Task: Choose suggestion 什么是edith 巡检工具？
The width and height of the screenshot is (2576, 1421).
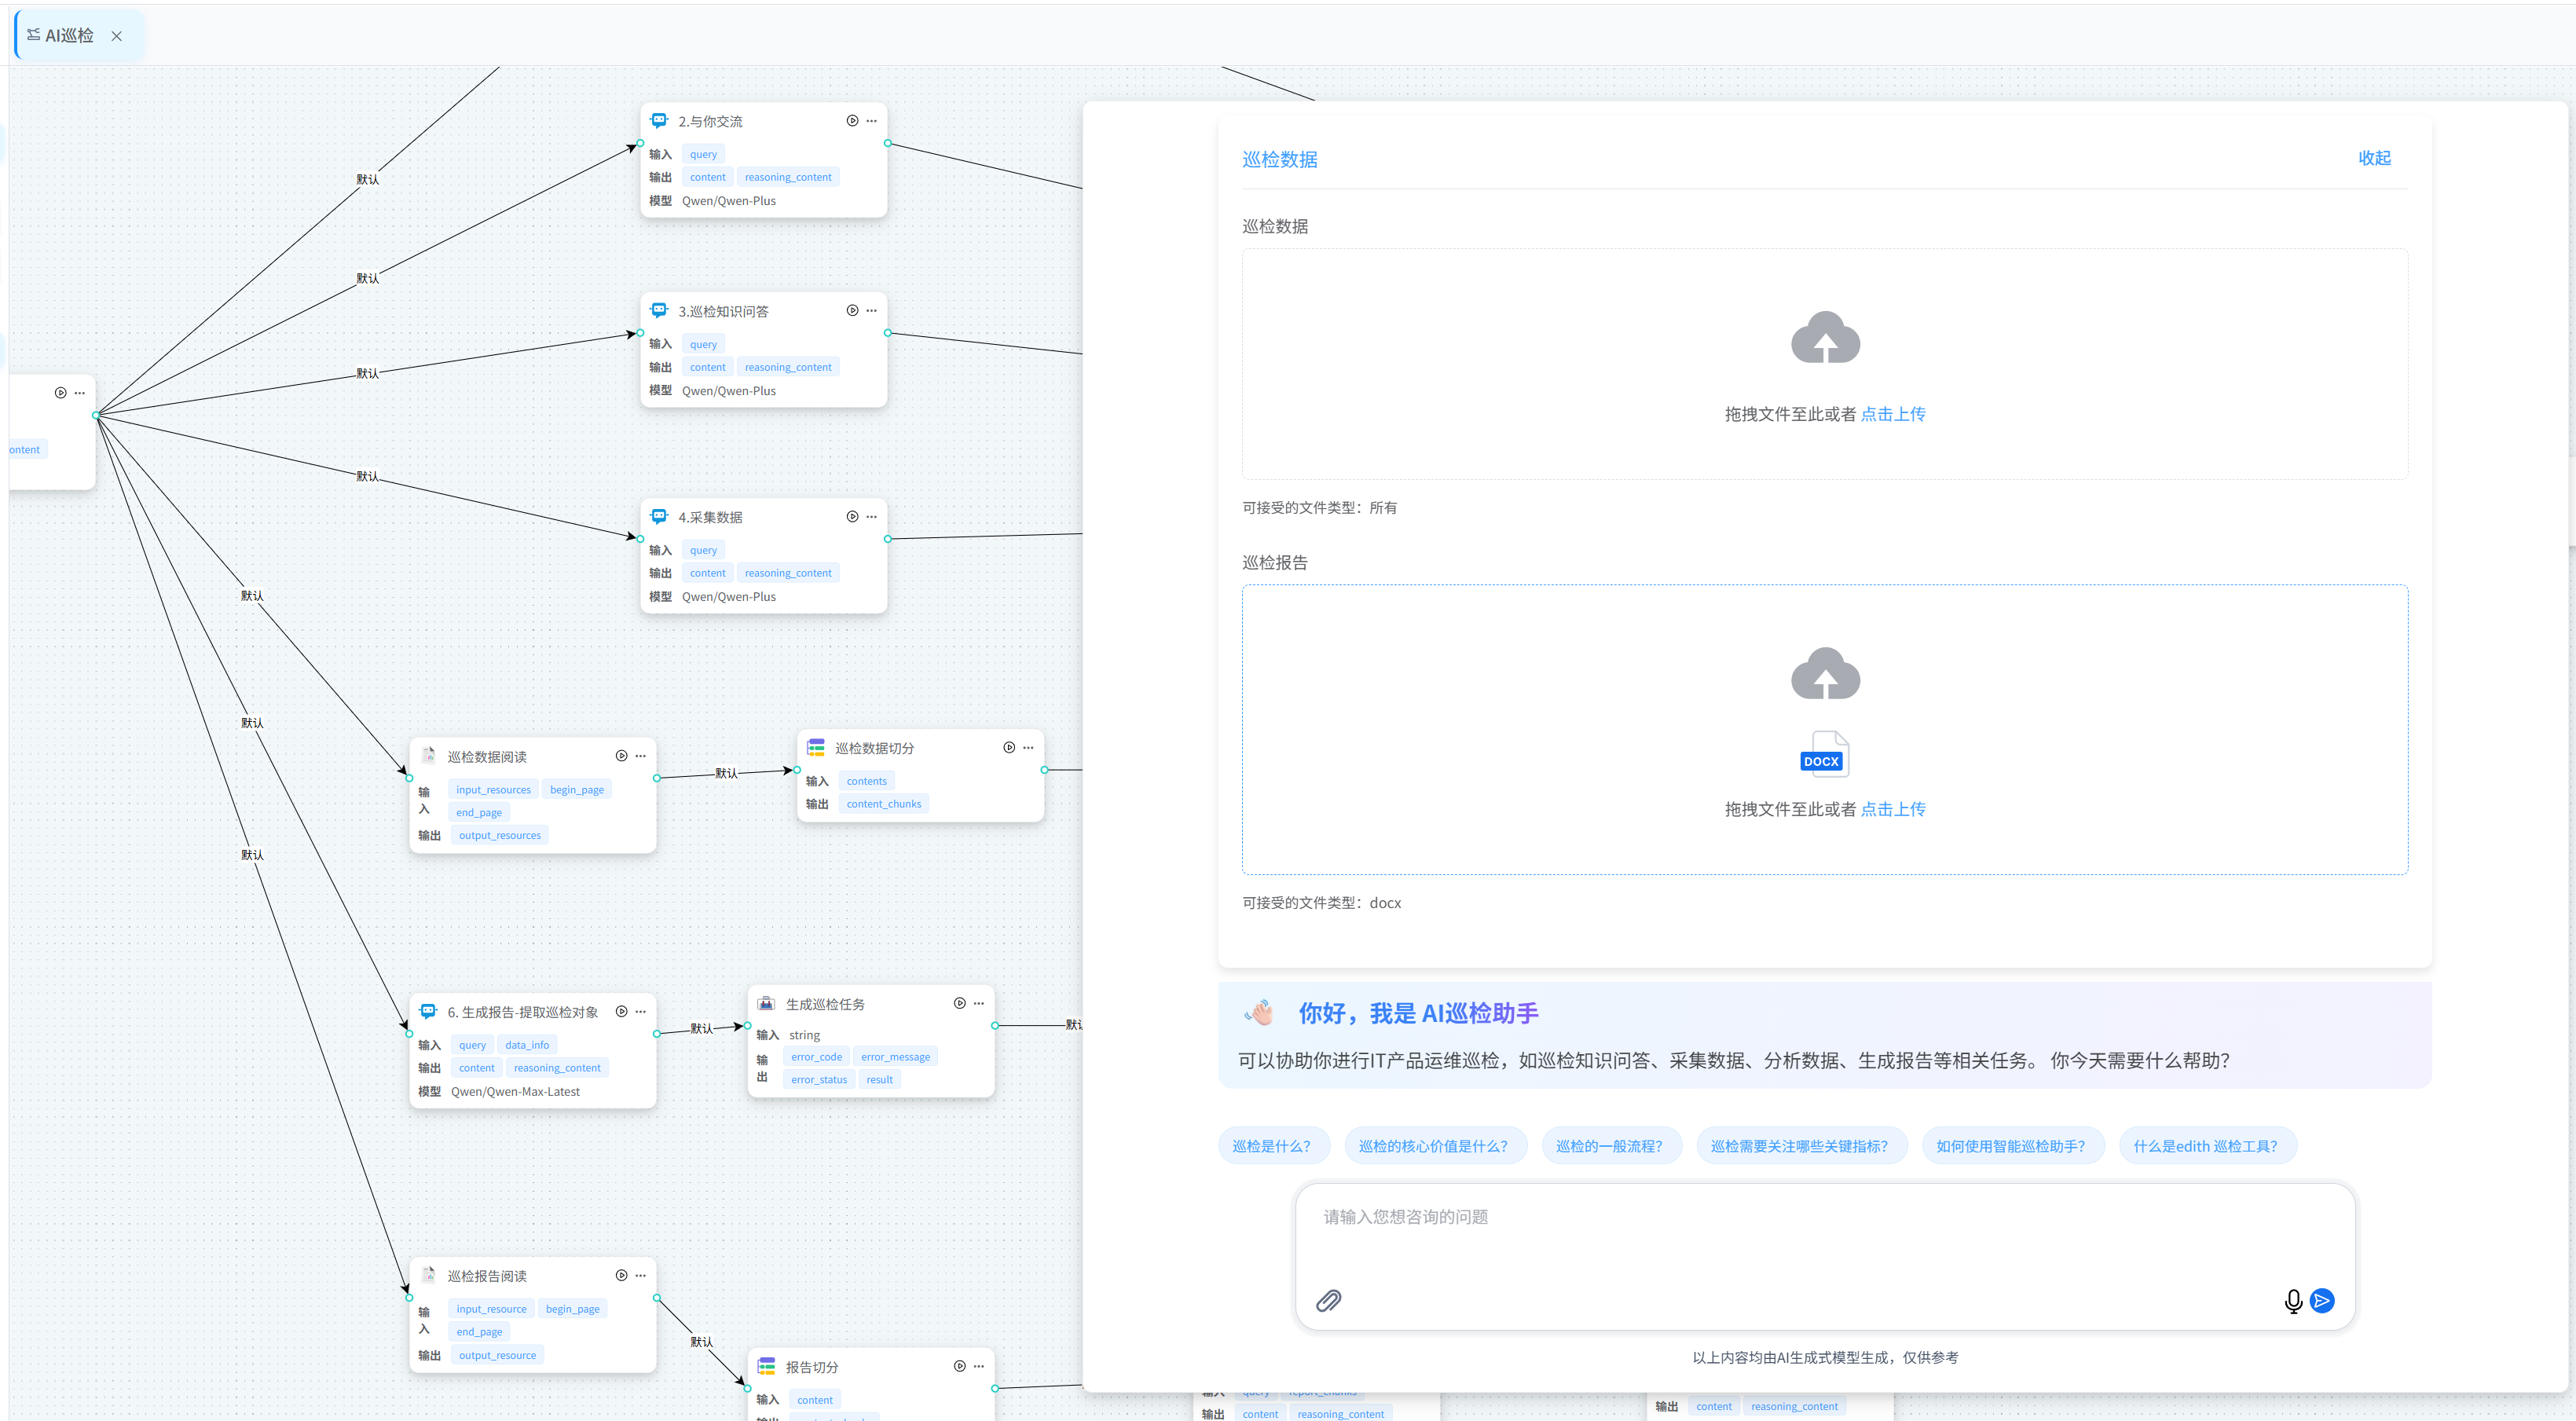Action: pos(2205,1146)
